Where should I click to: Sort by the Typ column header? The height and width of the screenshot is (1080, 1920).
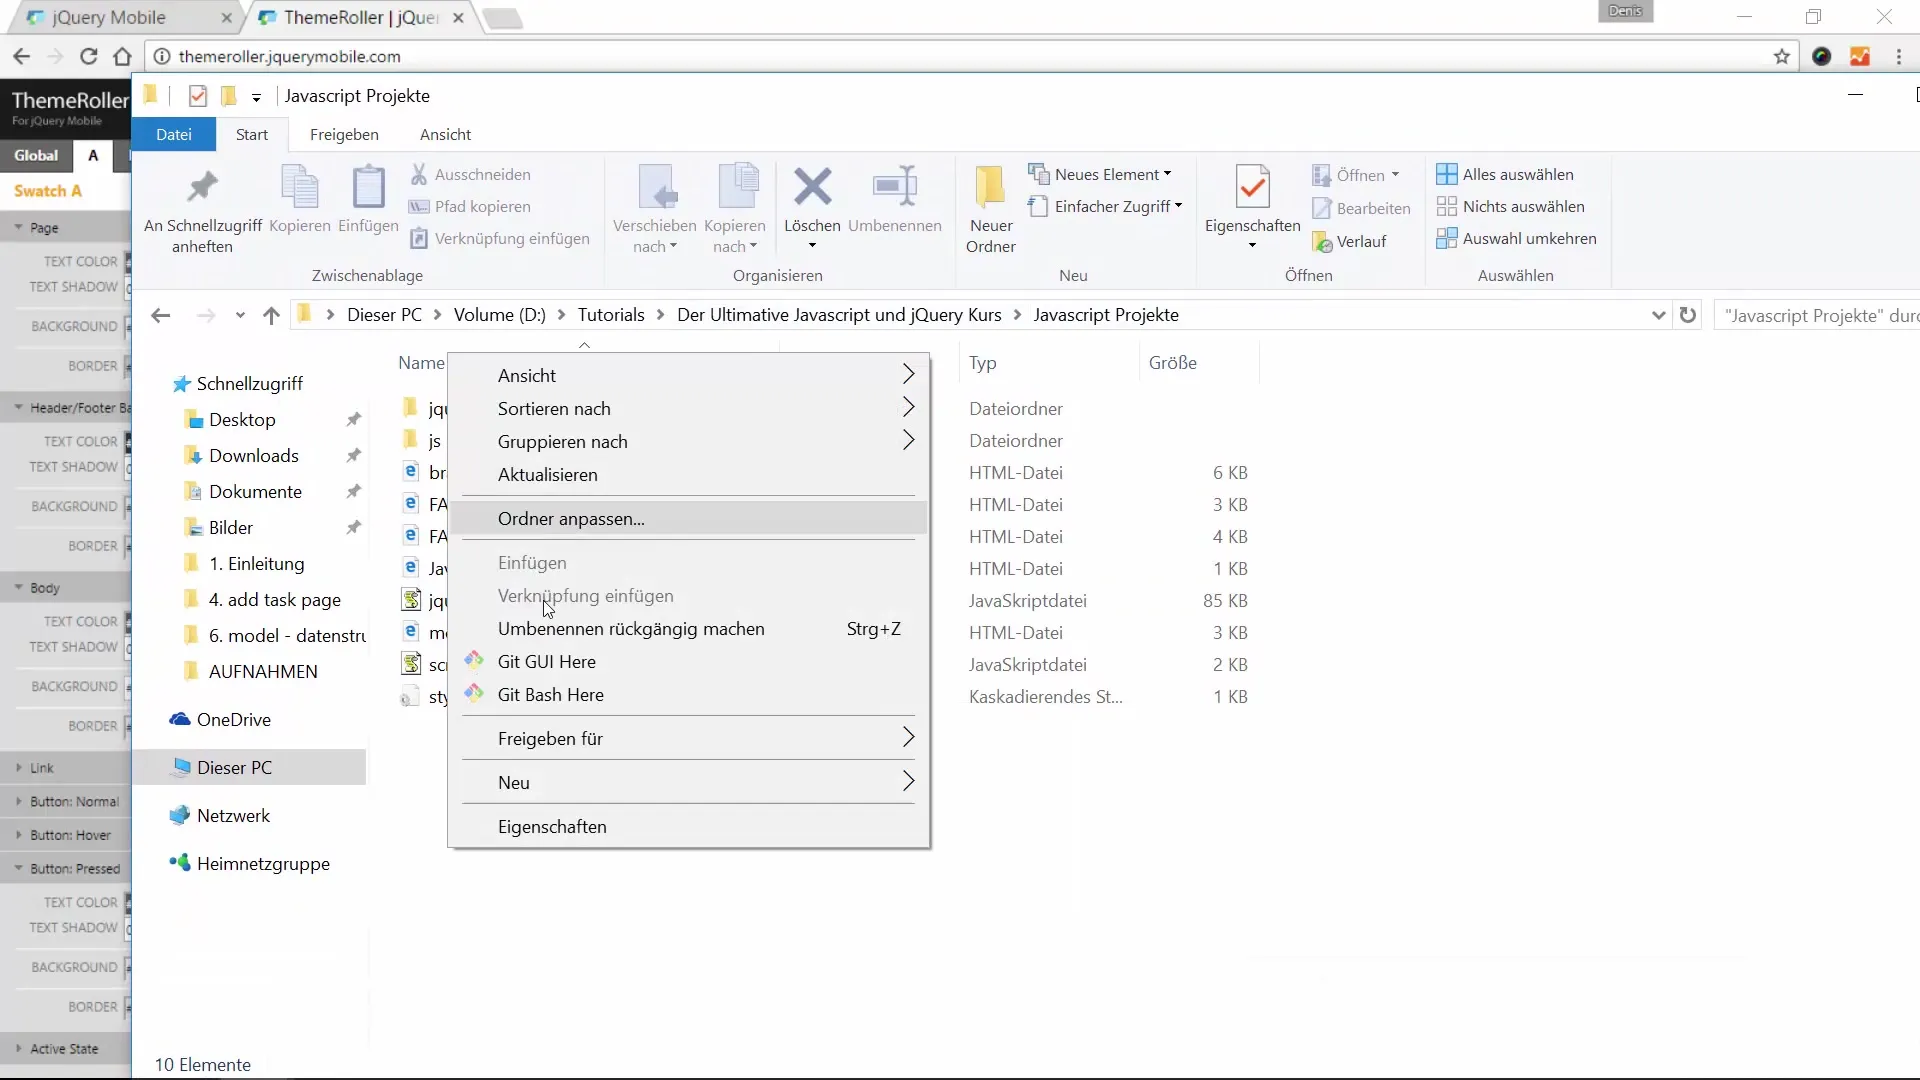[x=982, y=363]
